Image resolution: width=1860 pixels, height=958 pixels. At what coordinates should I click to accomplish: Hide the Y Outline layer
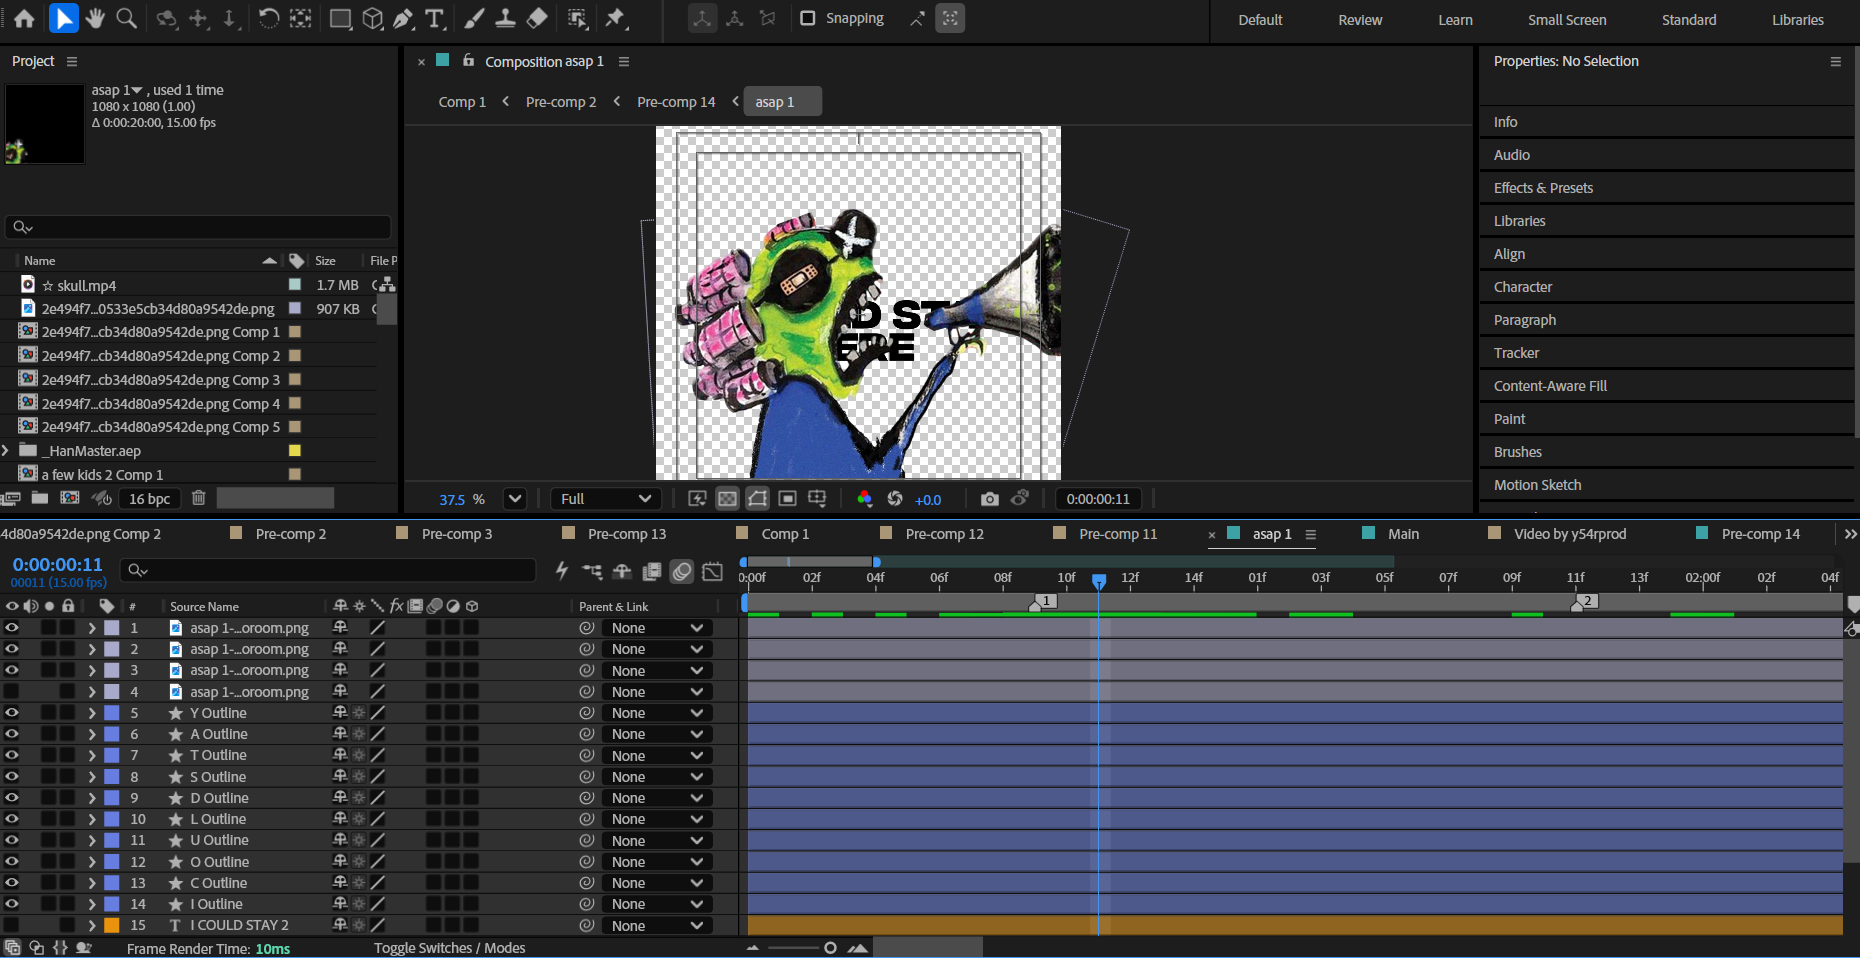tap(12, 713)
